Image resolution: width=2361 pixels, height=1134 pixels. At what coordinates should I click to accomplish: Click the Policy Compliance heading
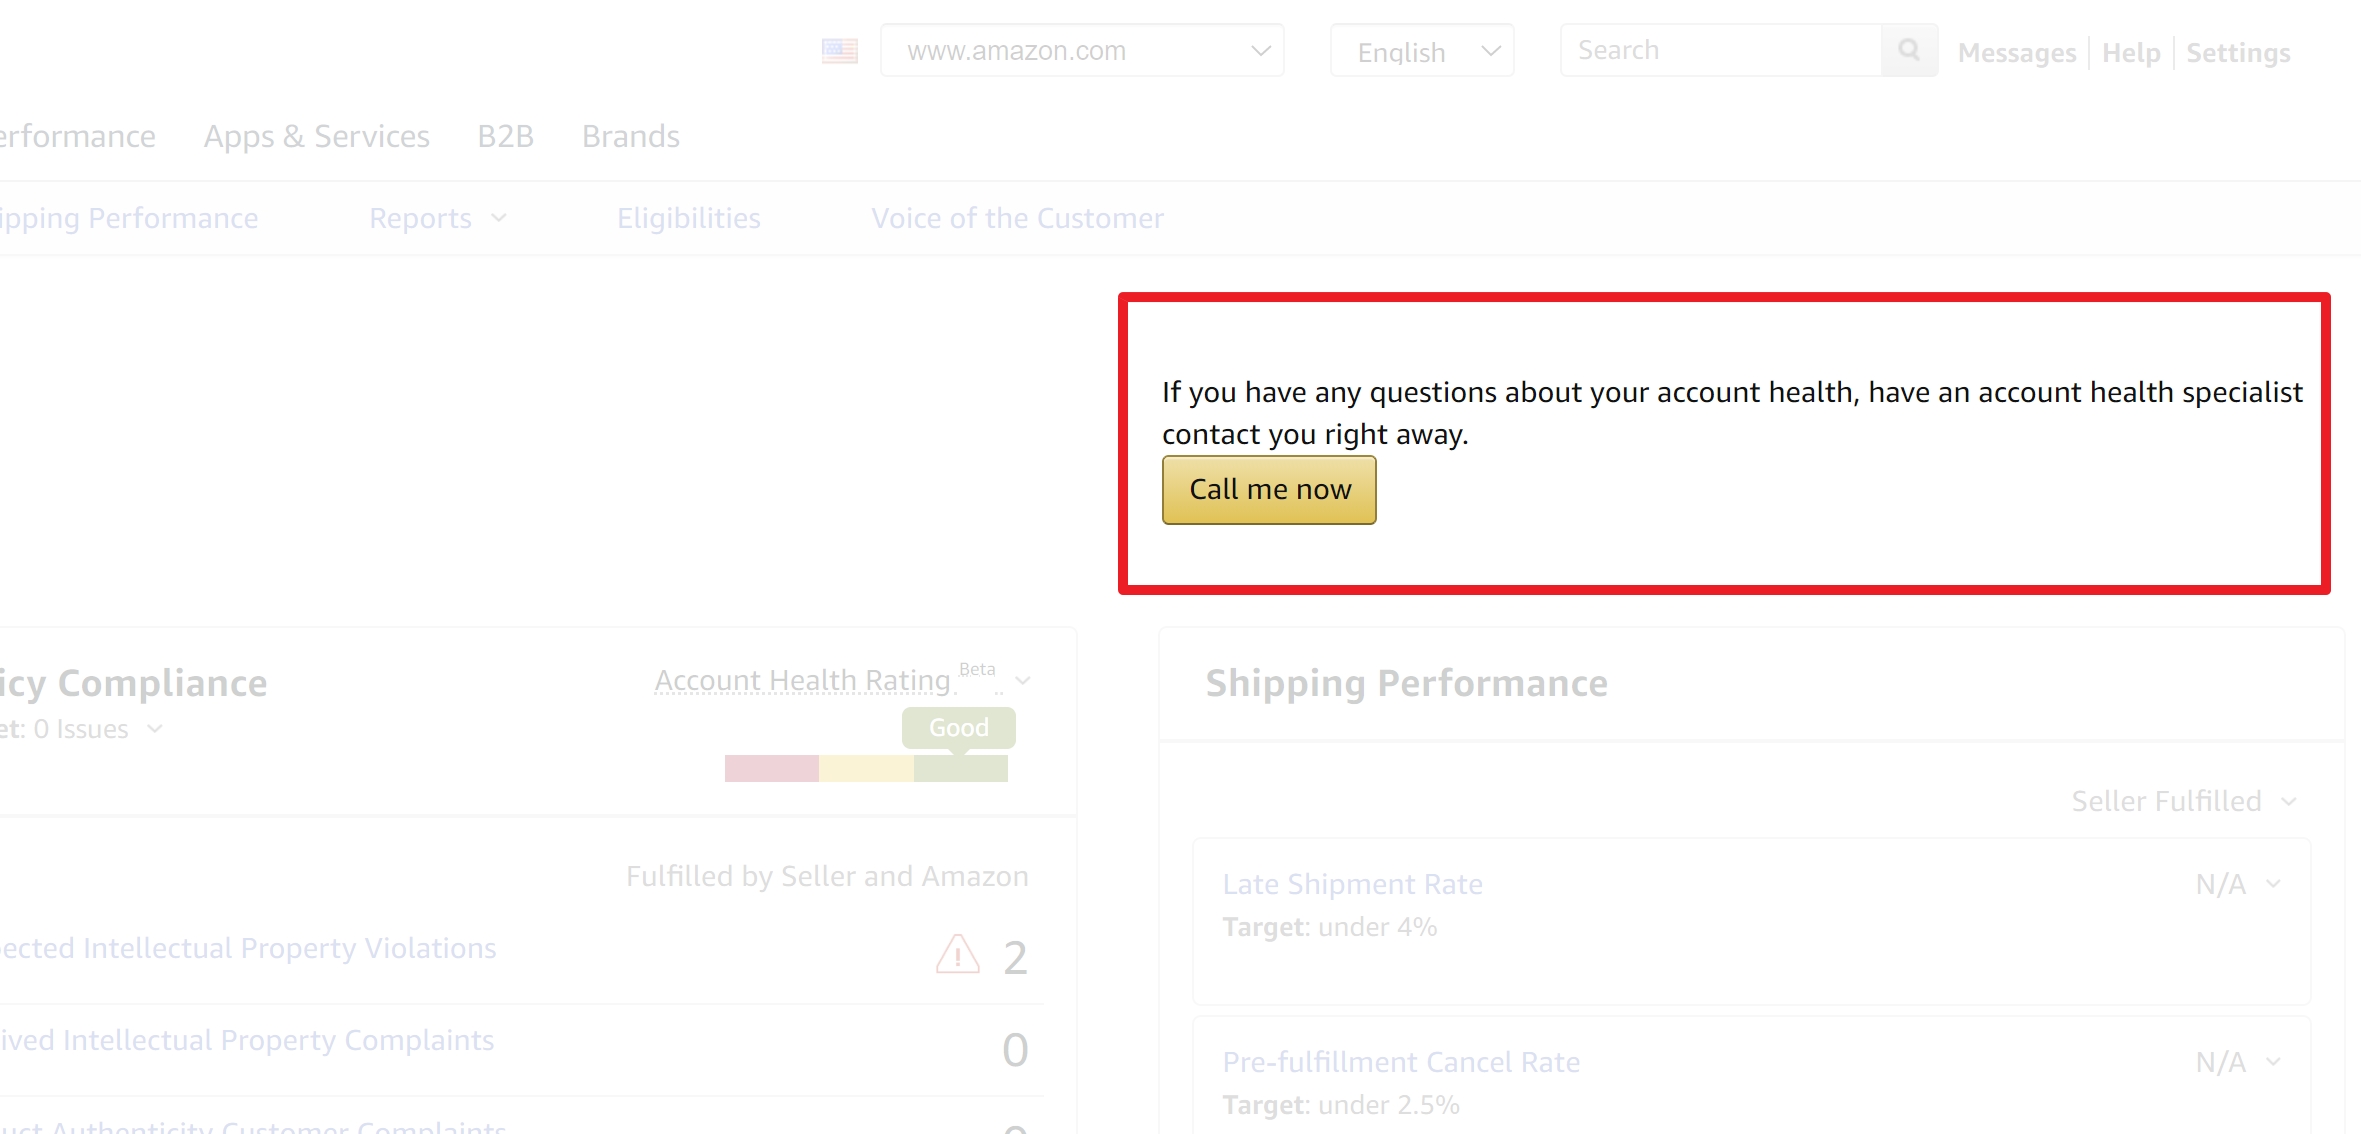pos(133,683)
